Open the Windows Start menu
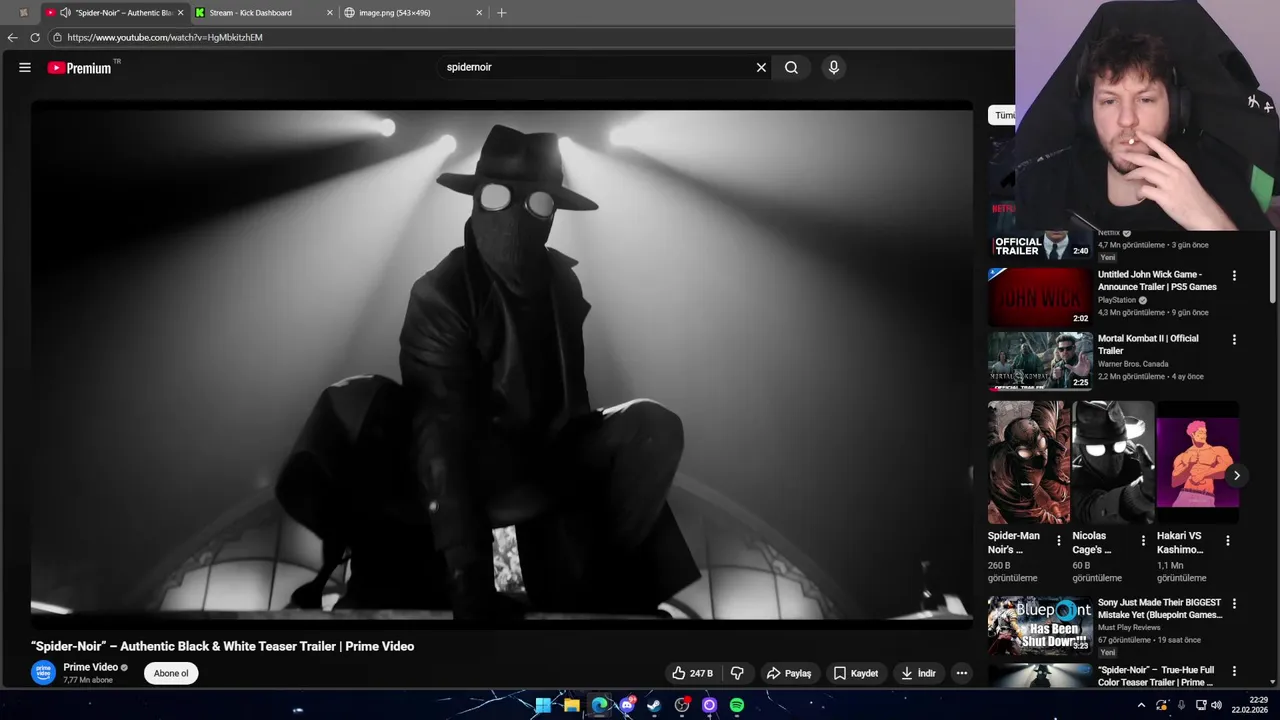 tap(543, 705)
